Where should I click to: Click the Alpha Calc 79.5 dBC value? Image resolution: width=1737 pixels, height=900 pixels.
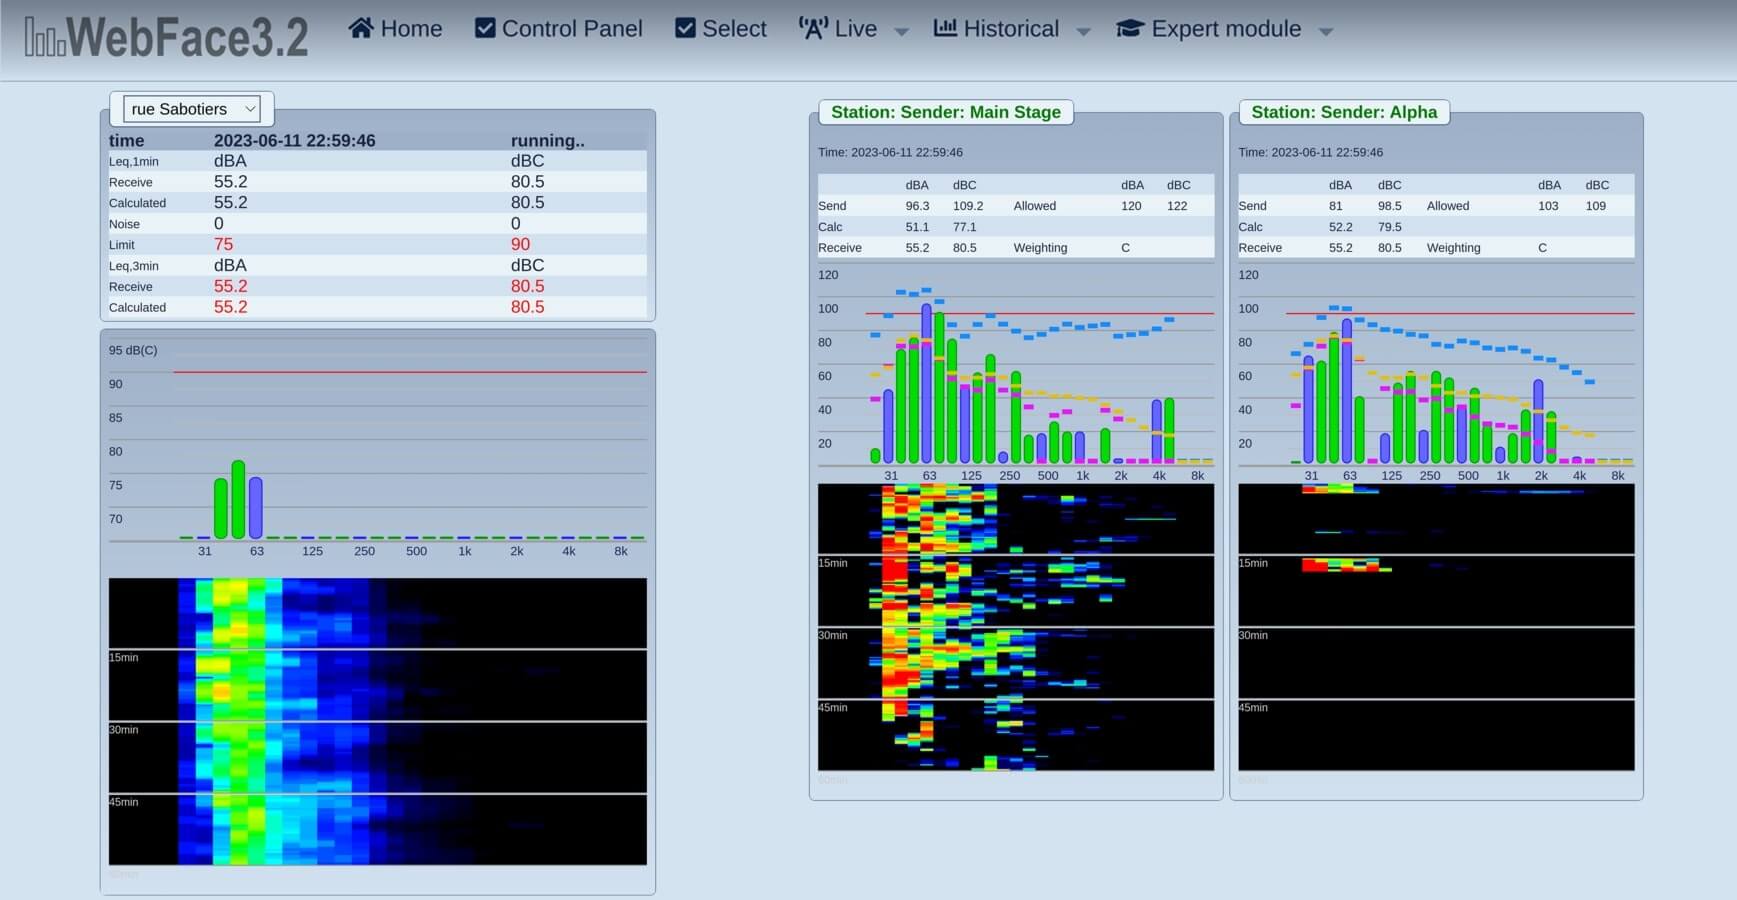pyautogui.click(x=1389, y=227)
